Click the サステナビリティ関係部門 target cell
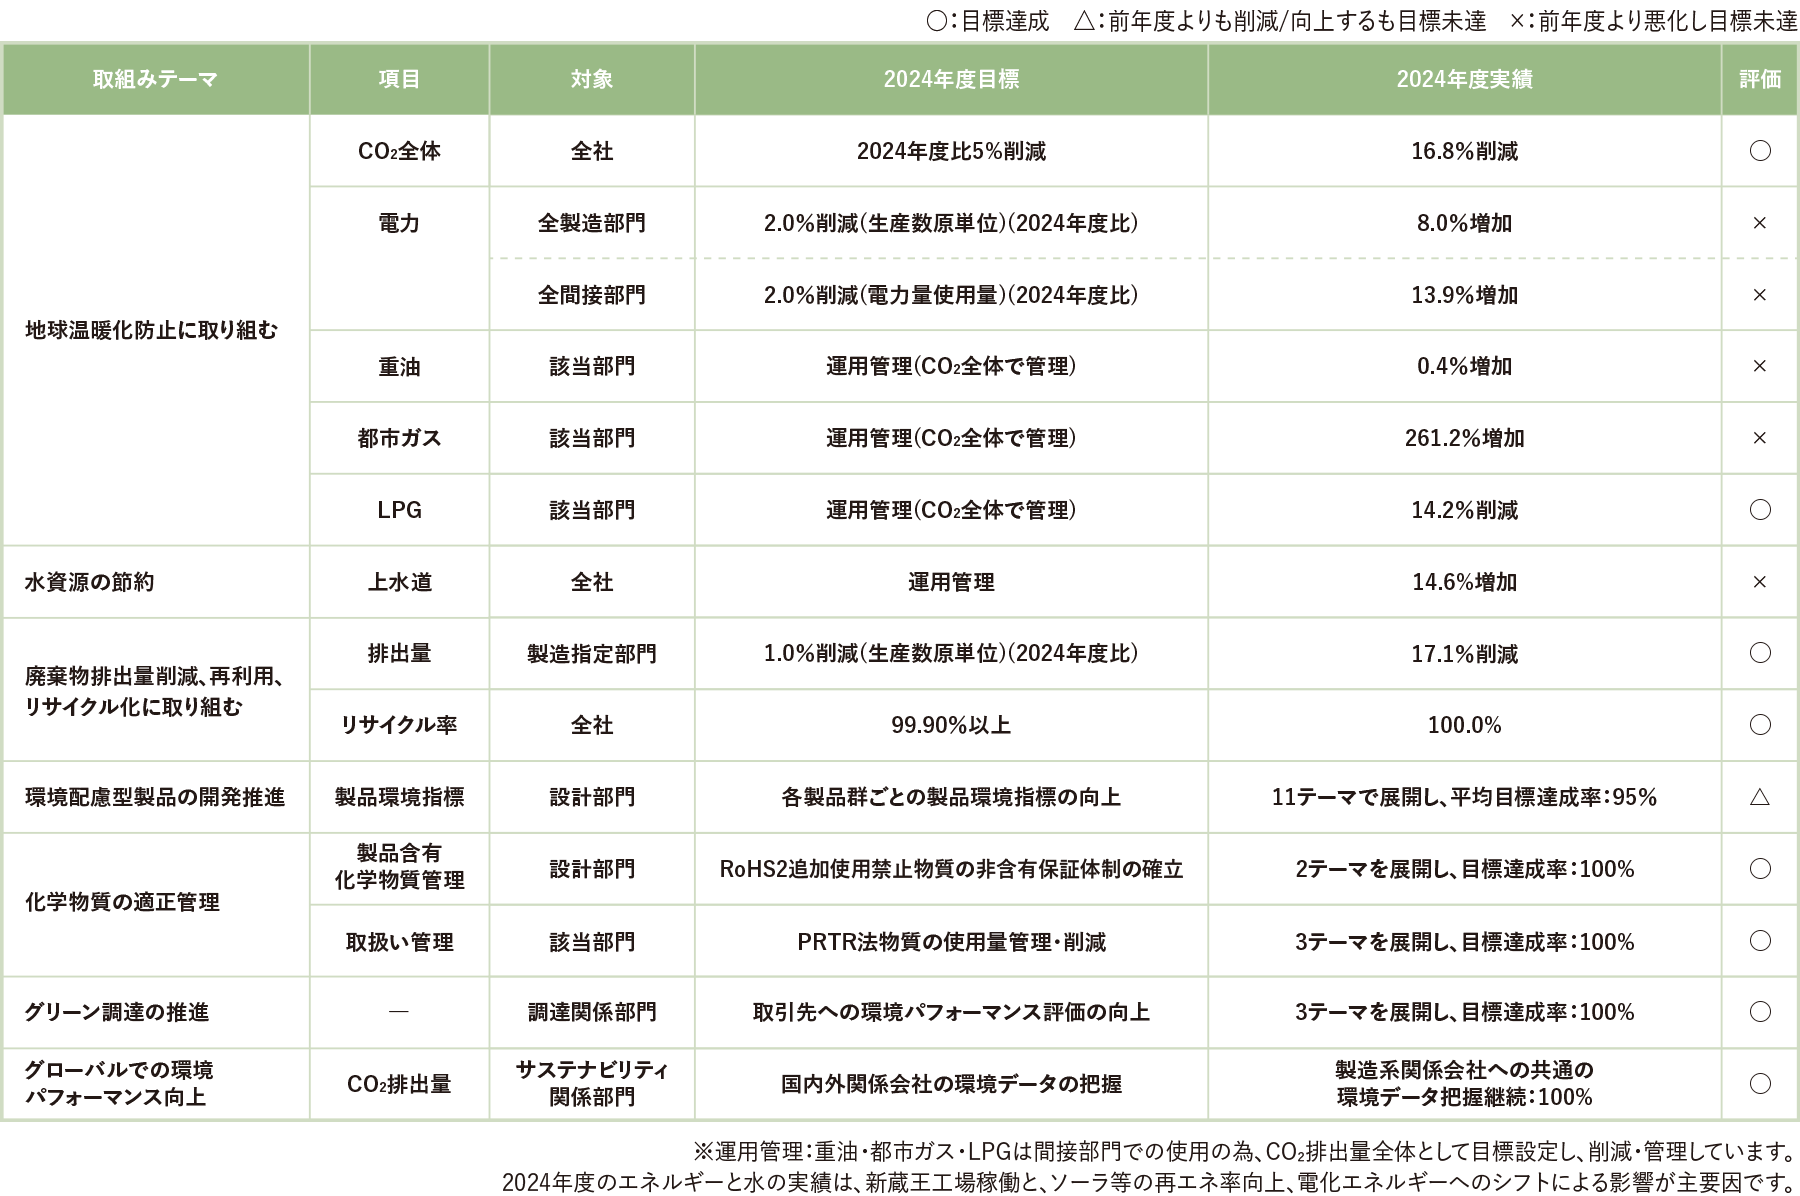Screen dimensions: 1800x1196 (x=591, y=1081)
